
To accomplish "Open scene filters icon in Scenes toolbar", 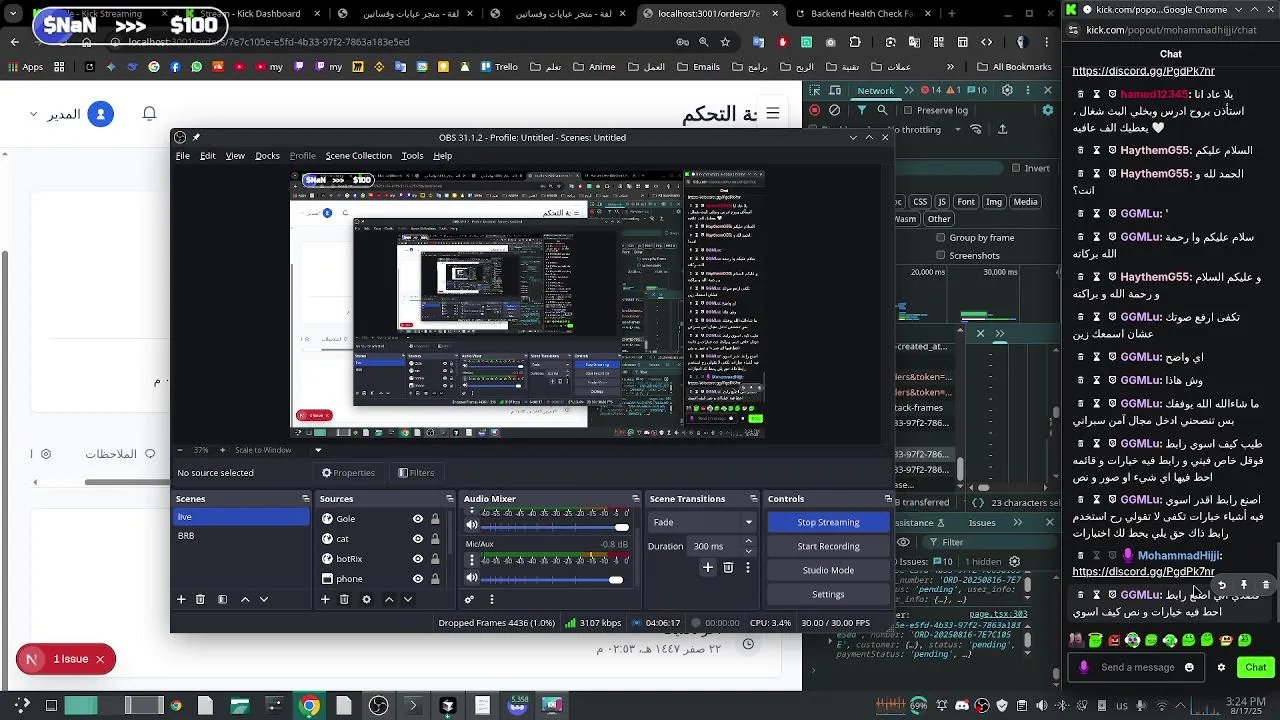I will click(222, 599).
